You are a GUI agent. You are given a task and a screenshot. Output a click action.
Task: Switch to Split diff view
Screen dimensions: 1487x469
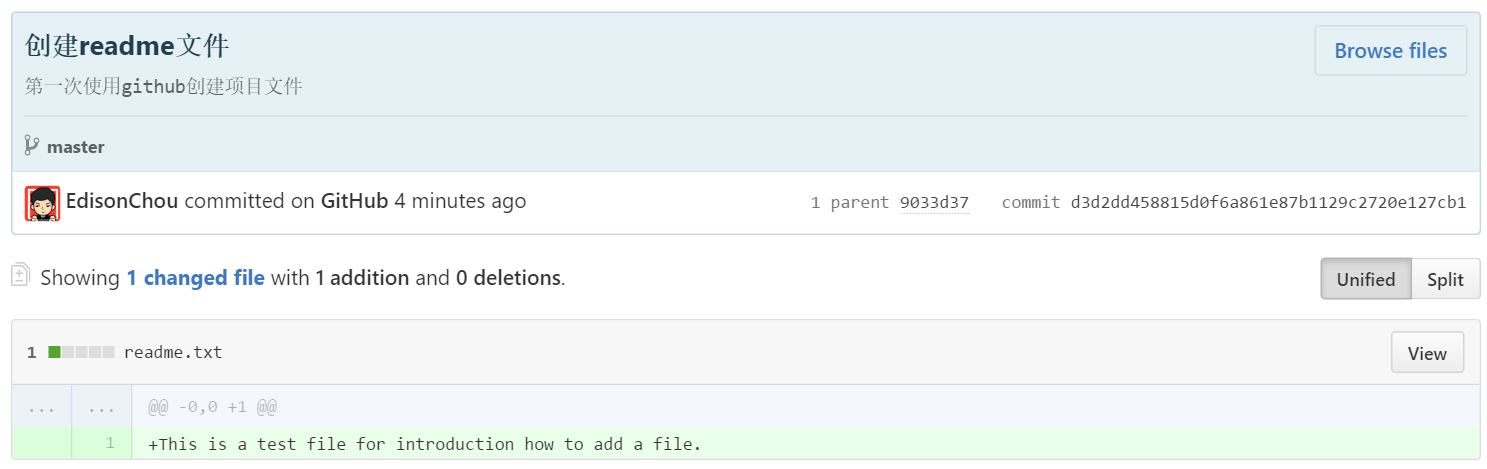tap(1445, 279)
